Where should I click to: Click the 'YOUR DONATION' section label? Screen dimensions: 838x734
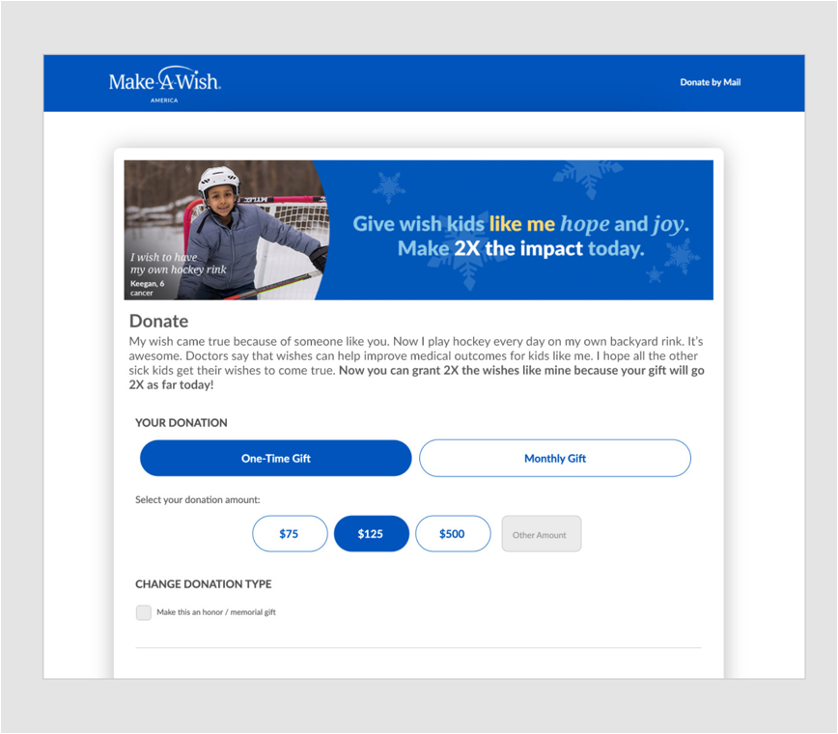tap(181, 422)
